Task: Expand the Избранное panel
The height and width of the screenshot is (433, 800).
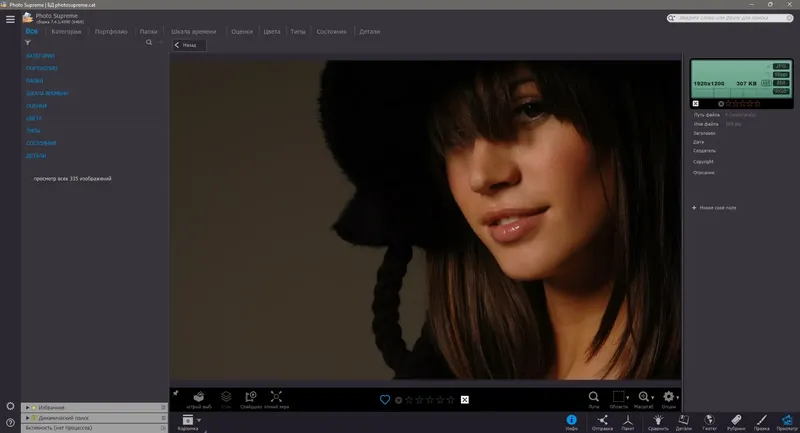Action: click(28, 407)
